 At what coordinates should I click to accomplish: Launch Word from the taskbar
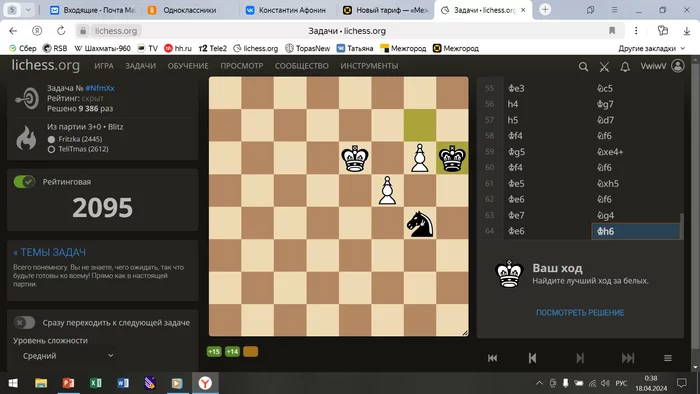pos(123,383)
